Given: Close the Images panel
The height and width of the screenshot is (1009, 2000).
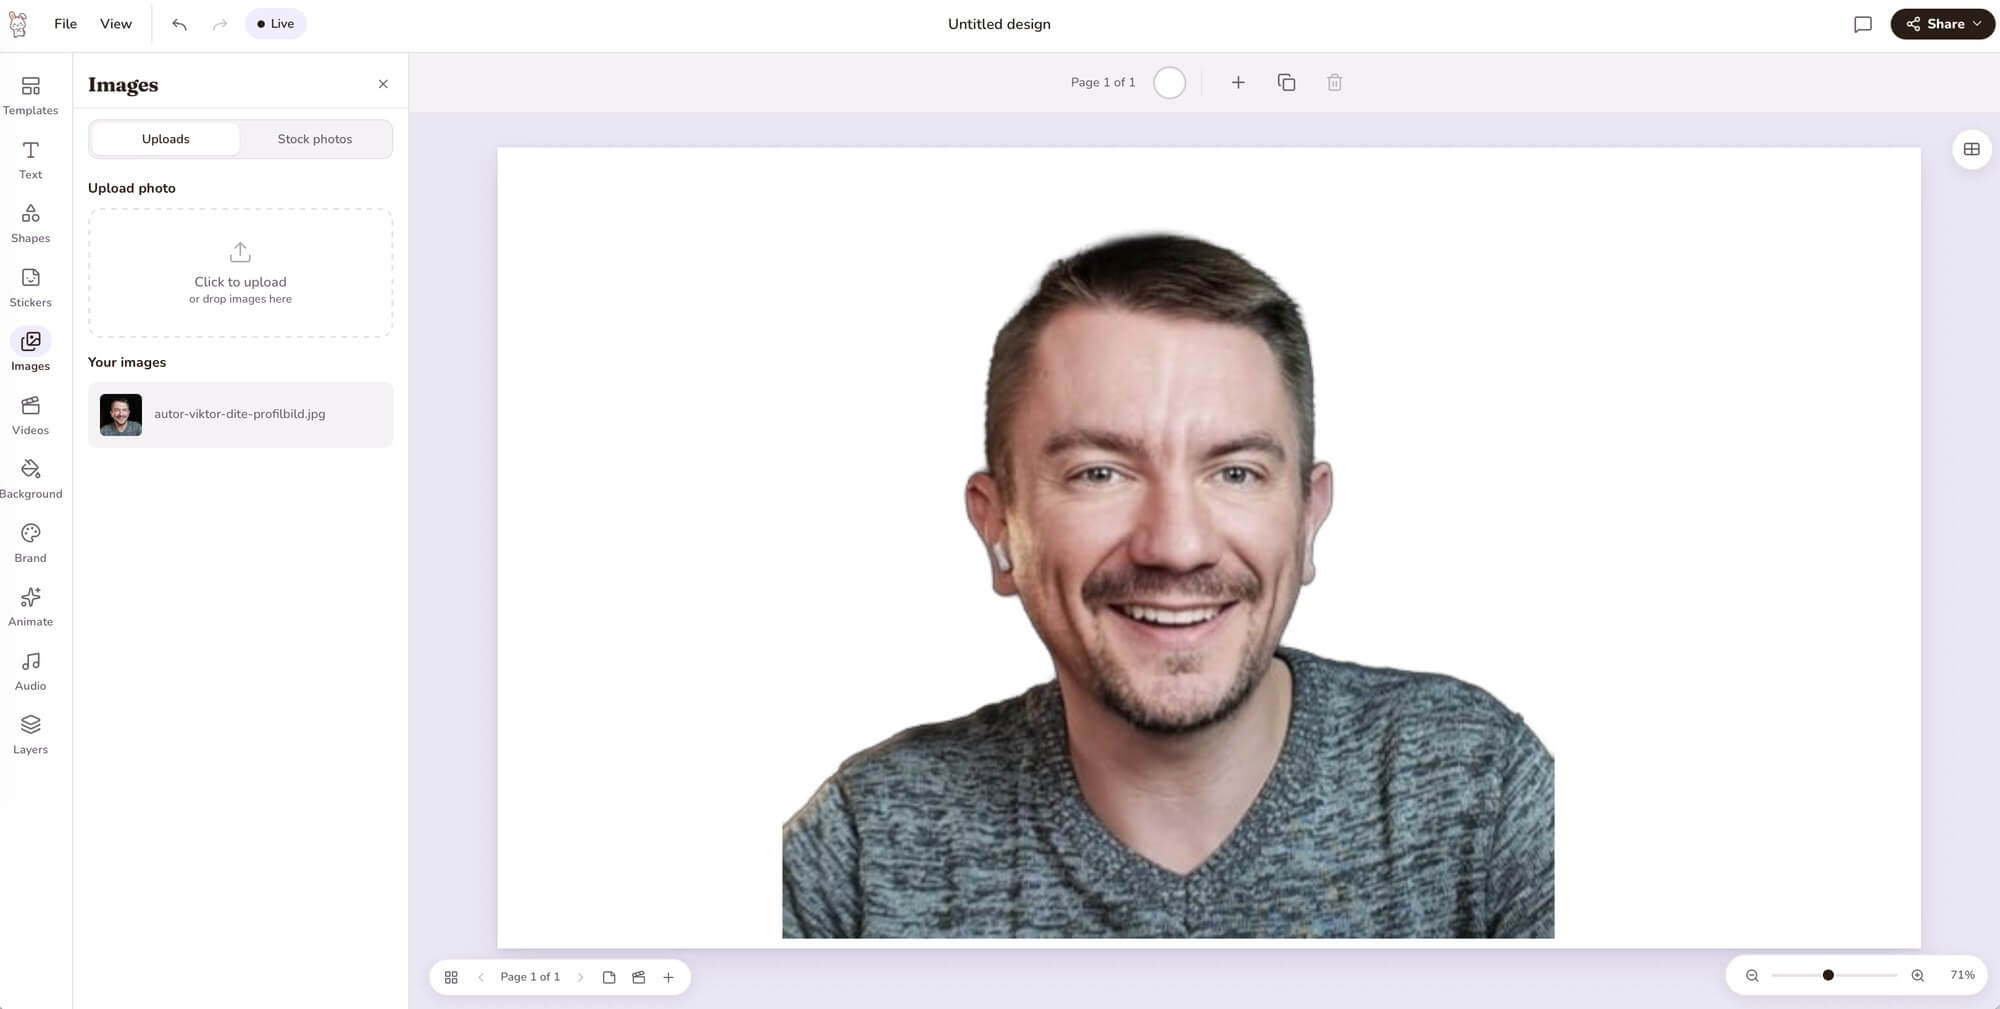Looking at the screenshot, I should coord(383,84).
